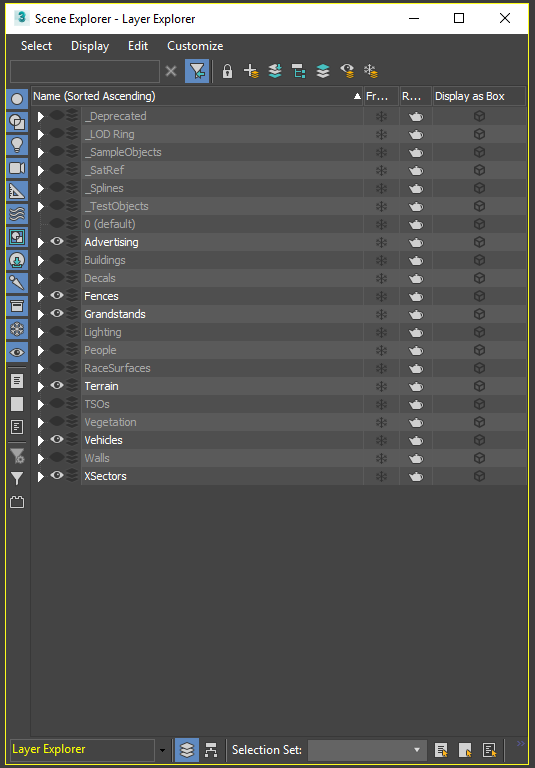Screen dimensions: 535x768
Task: Click Freeze/Unfreeze All Layers snowflake icon
Action: pyautogui.click(x=371, y=72)
